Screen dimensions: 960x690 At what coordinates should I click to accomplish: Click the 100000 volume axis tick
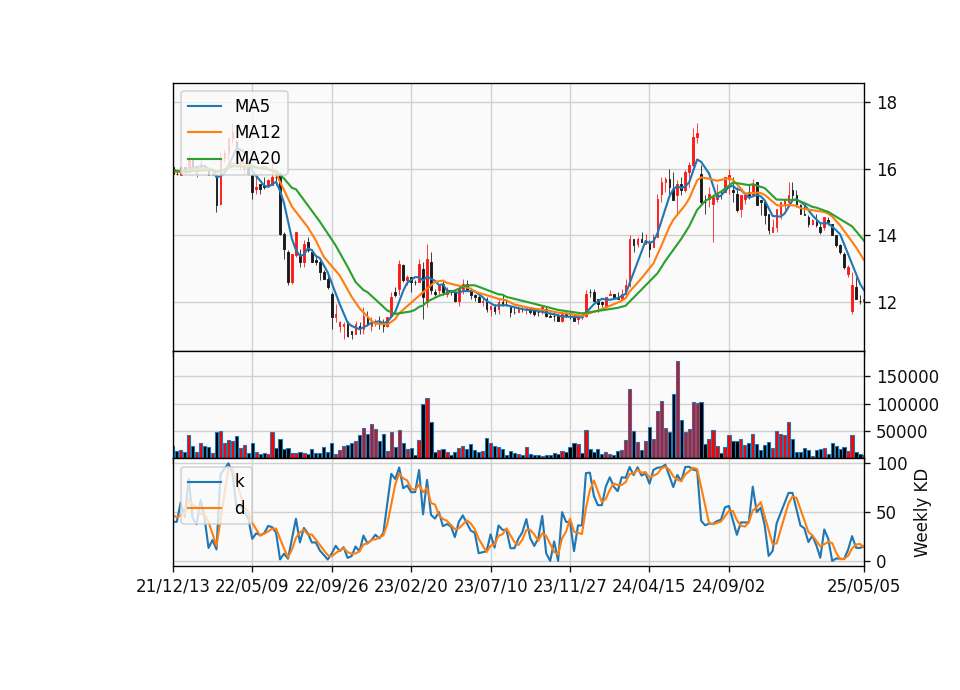pos(908,405)
